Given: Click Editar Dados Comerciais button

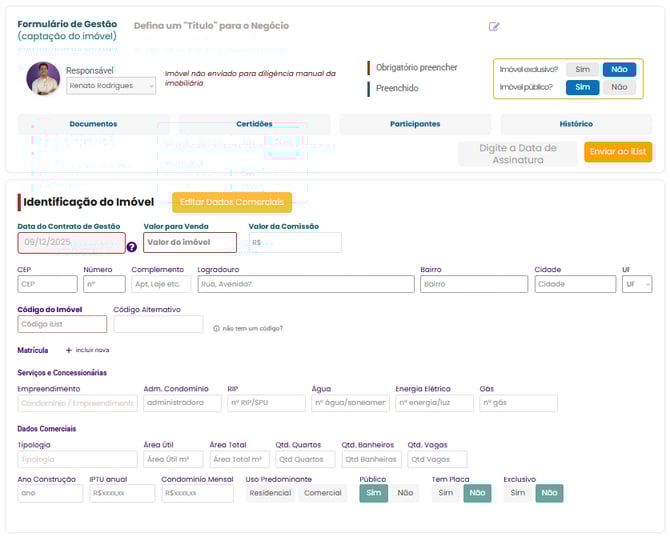Looking at the screenshot, I should [x=232, y=202].
